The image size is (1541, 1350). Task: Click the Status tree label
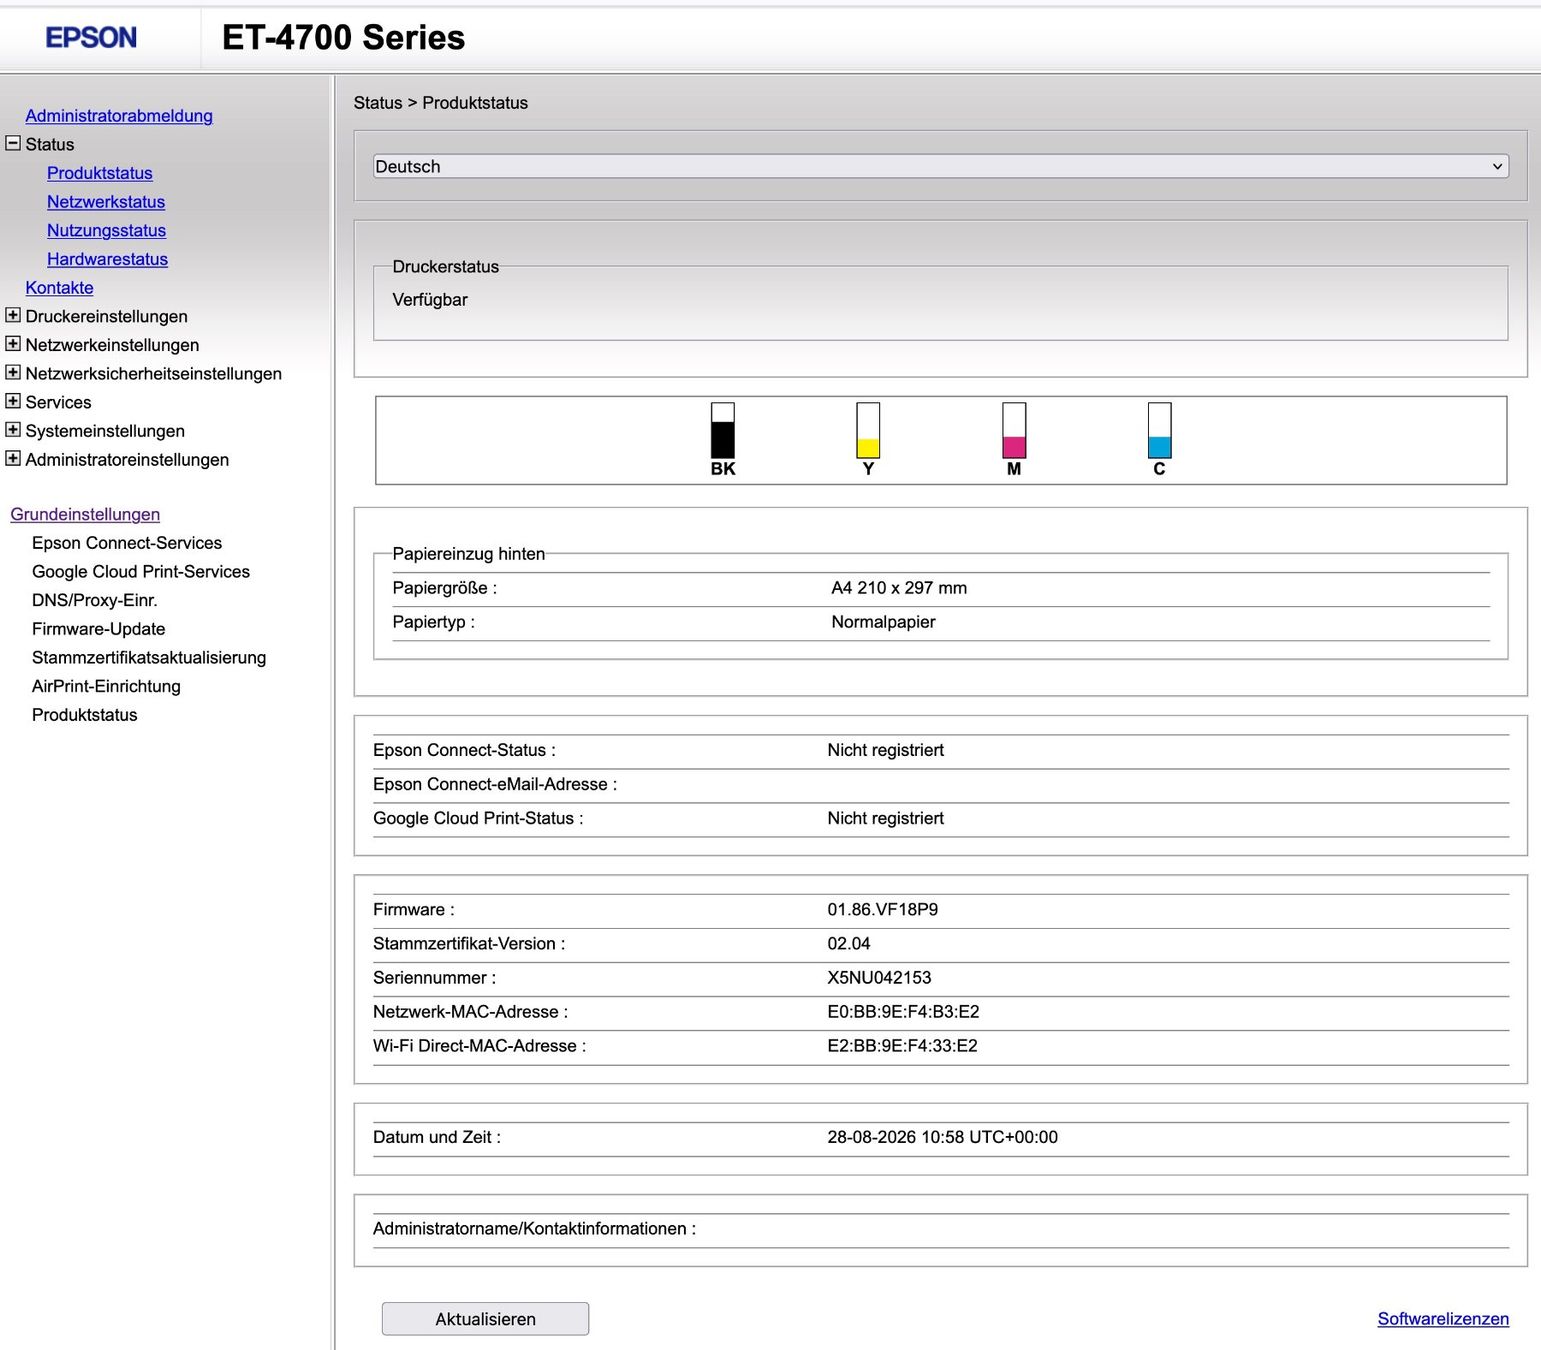[50, 144]
